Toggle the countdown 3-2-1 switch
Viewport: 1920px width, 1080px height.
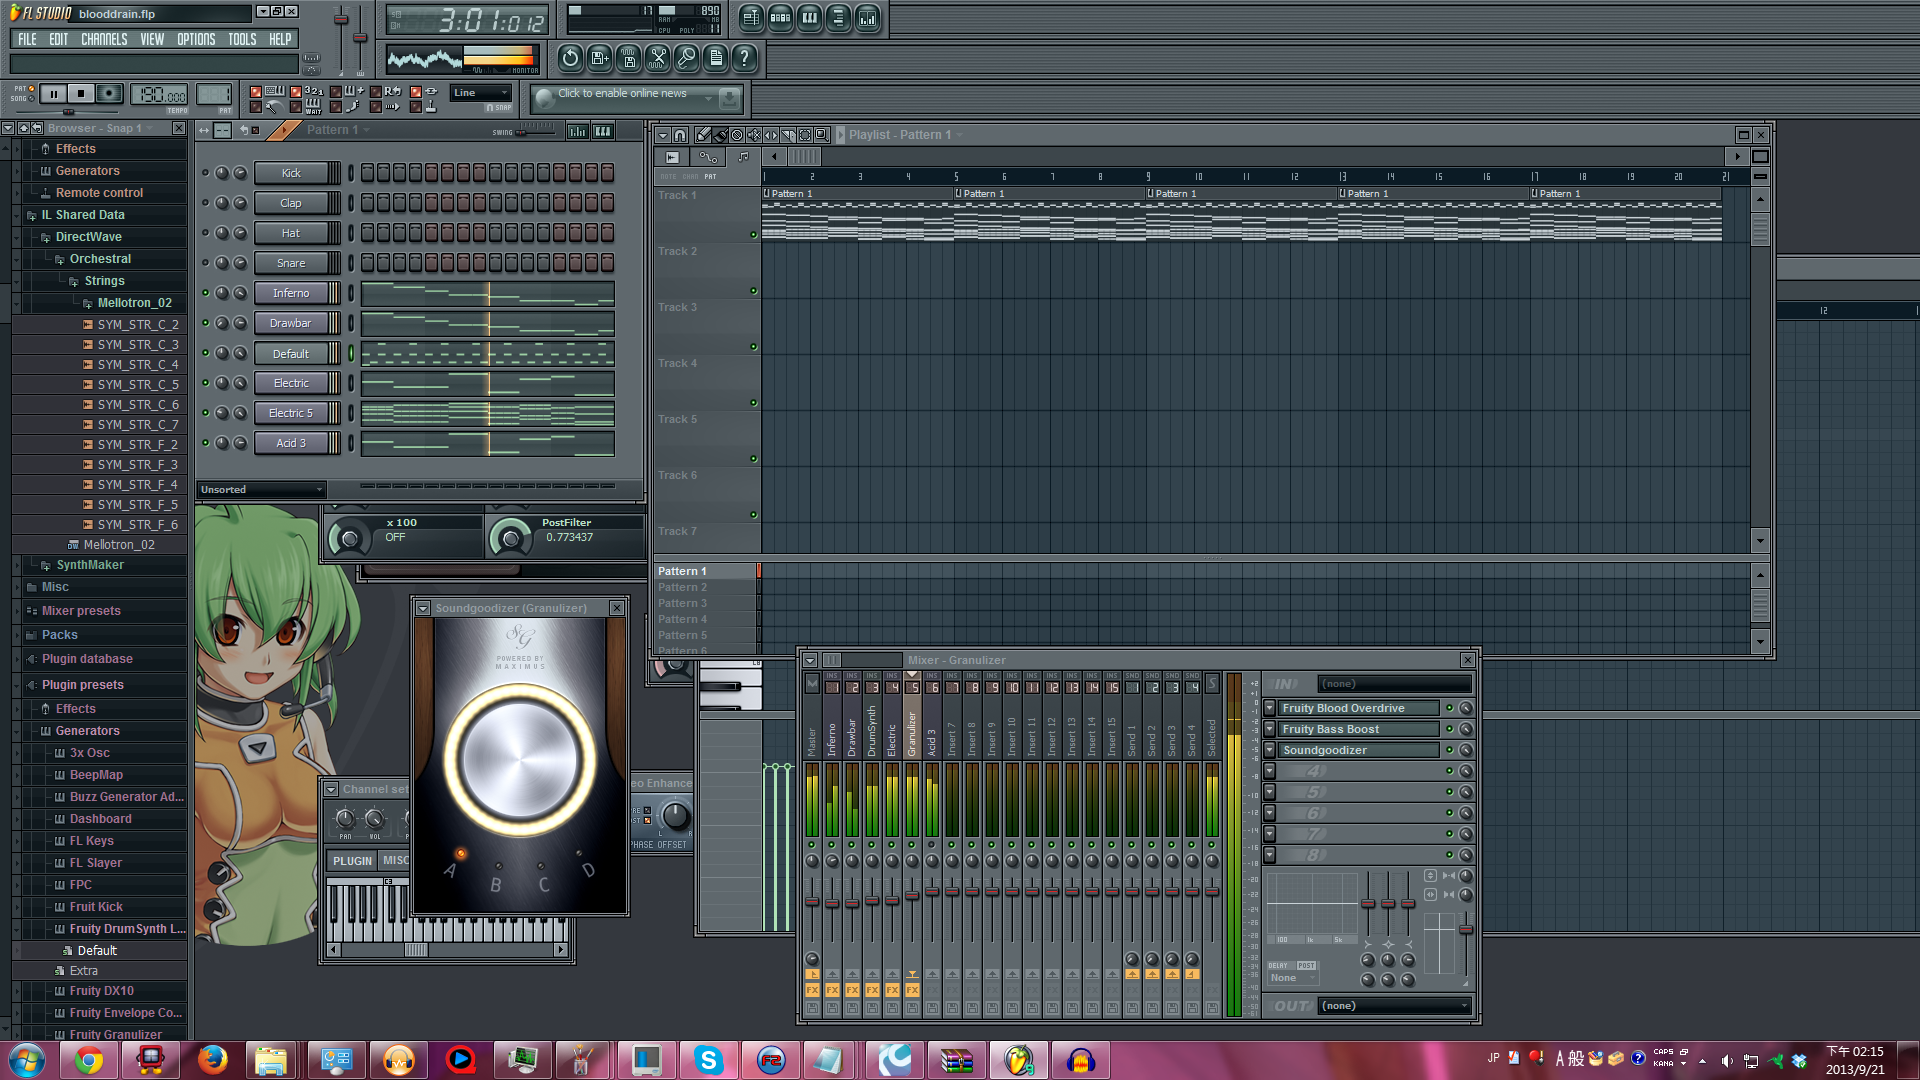pos(296,91)
